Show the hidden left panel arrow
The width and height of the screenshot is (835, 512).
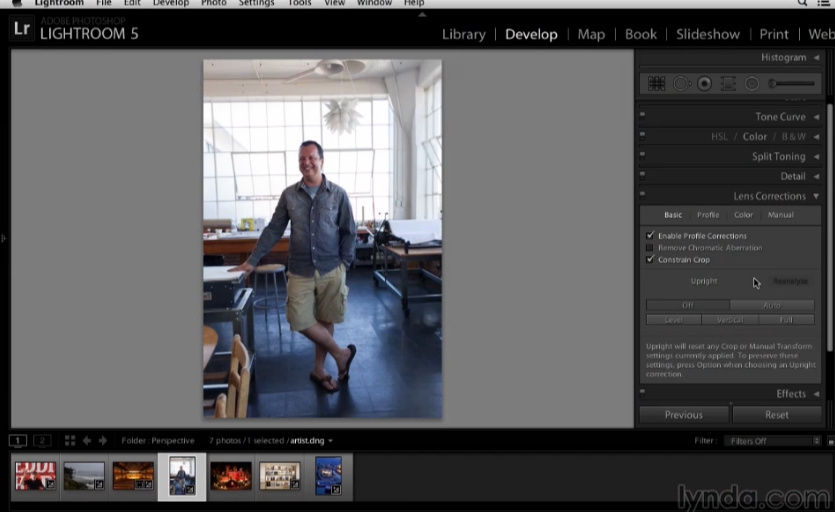pos(3,238)
